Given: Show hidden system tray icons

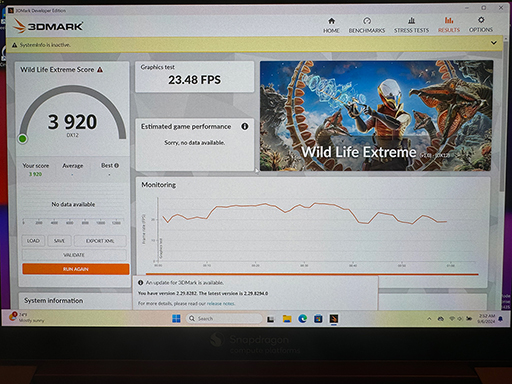Looking at the screenshot, I should pyautogui.click(x=429, y=319).
